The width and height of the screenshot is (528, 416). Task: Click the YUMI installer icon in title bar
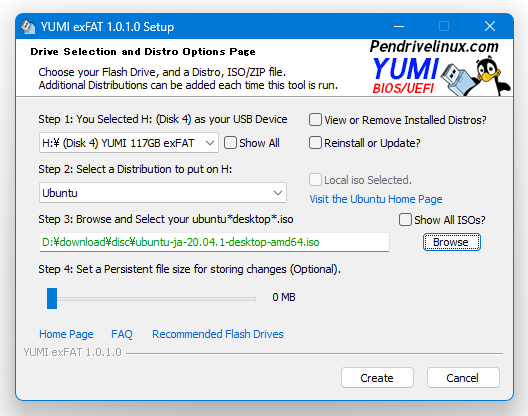[x=28, y=27]
